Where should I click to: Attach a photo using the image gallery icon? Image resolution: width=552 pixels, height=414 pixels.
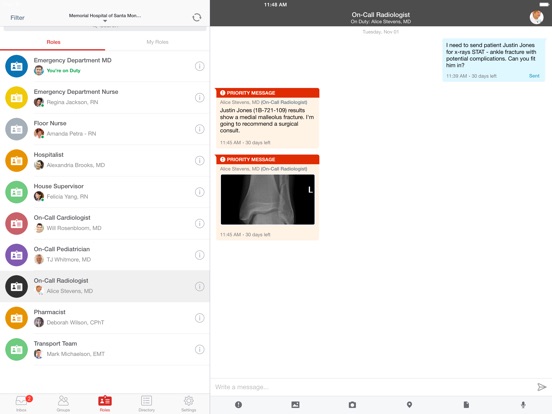[x=295, y=405]
